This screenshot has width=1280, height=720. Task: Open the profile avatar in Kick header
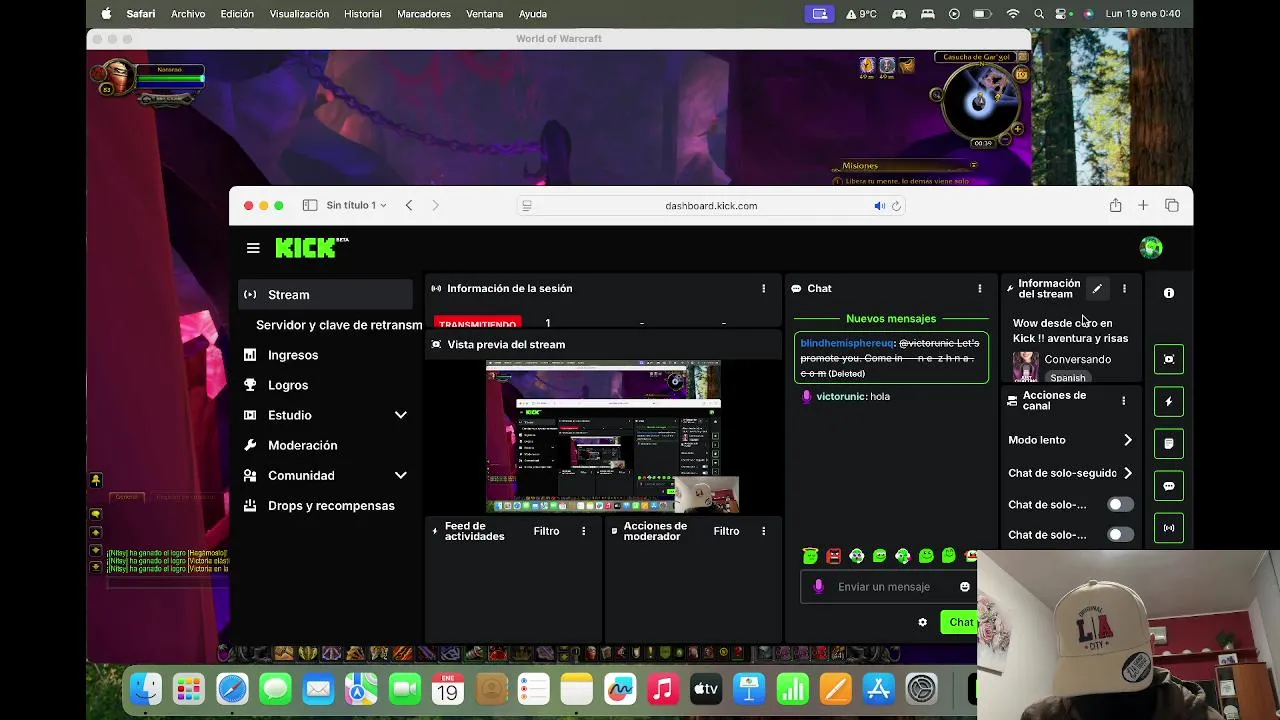point(1151,248)
